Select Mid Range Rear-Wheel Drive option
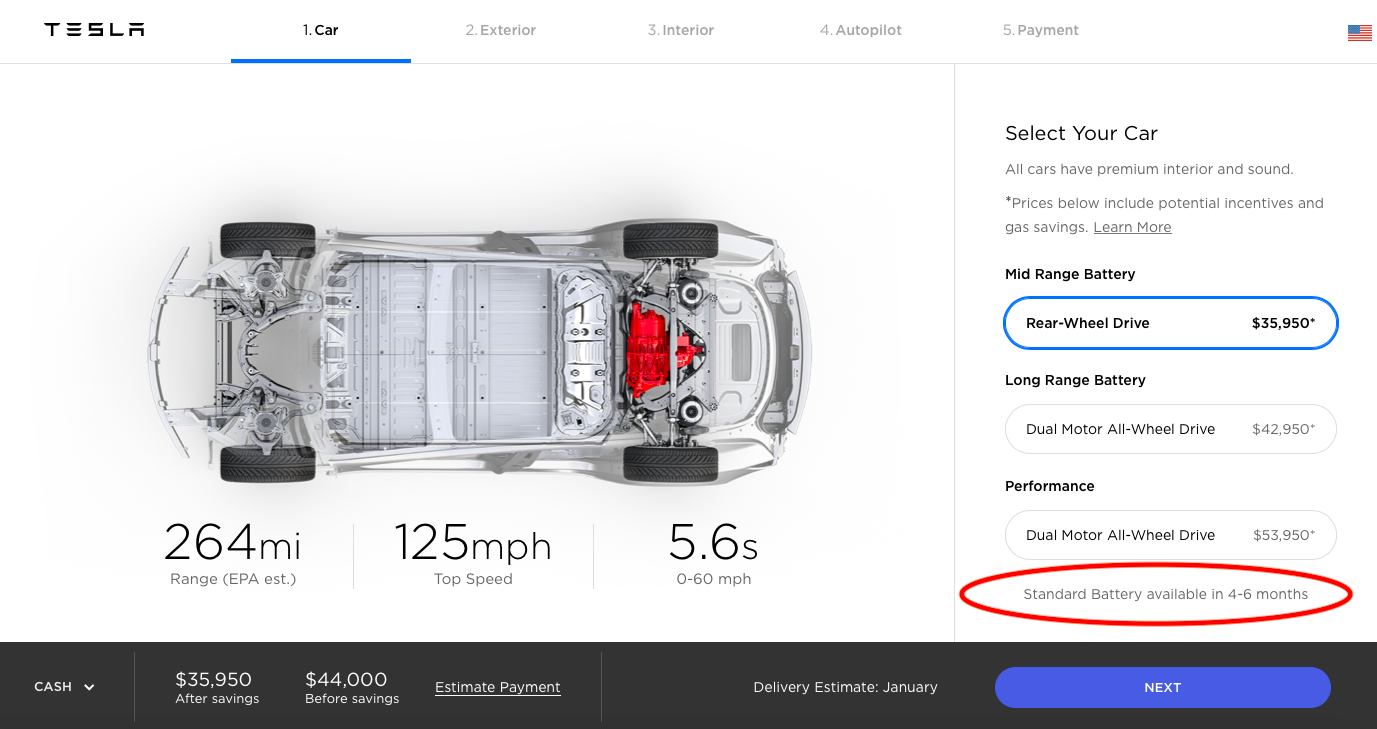The image size is (1377, 729). [x=1170, y=323]
